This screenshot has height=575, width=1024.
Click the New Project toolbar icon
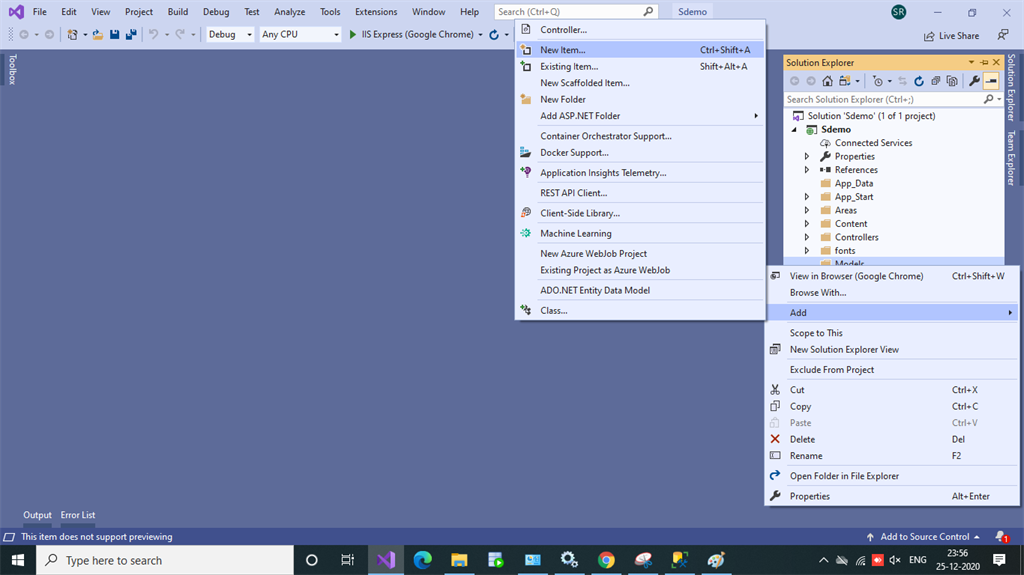pos(72,35)
